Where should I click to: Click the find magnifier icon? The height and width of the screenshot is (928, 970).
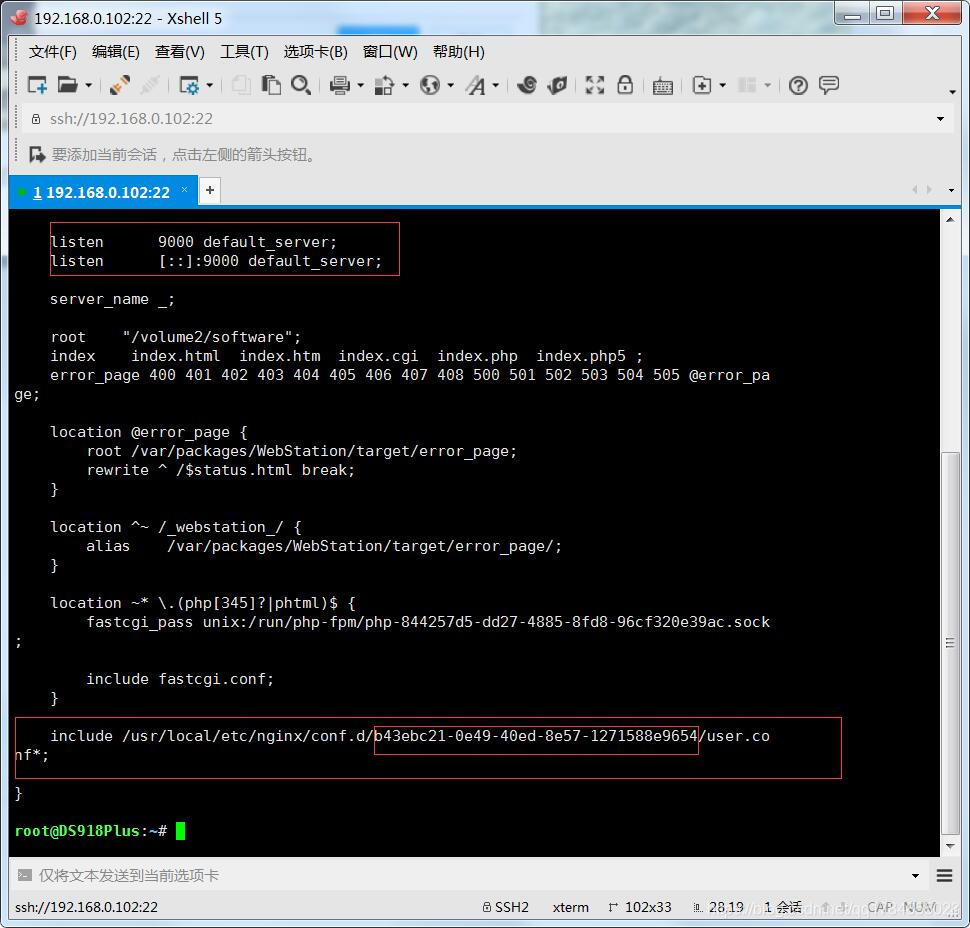(x=300, y=86)
